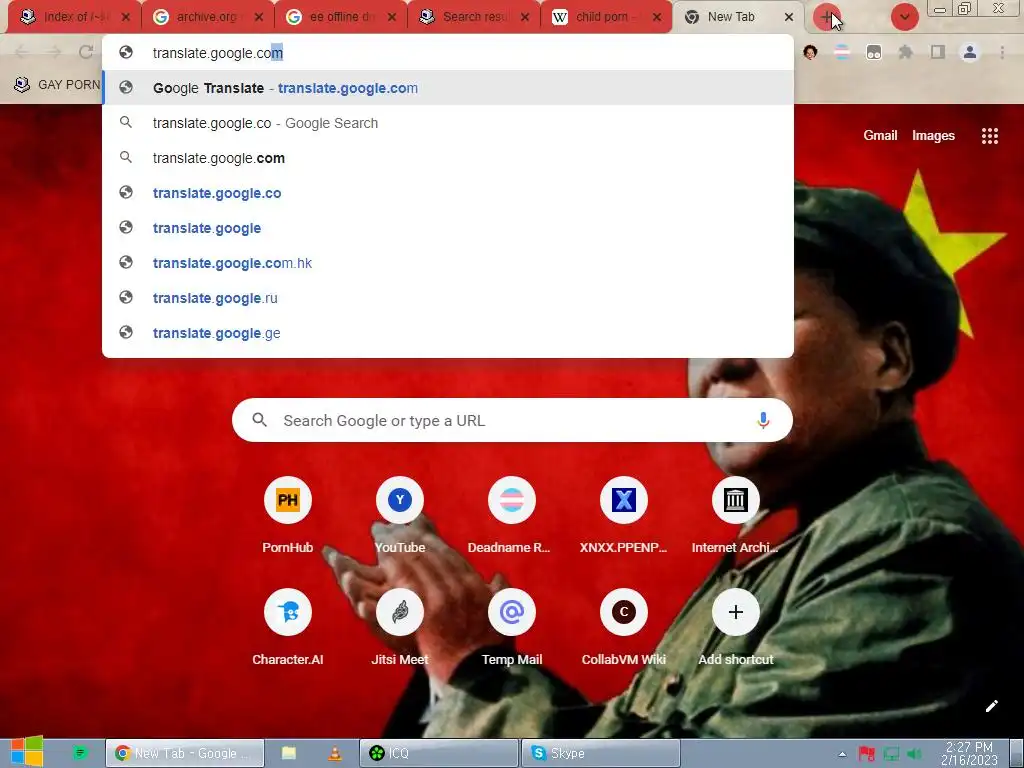The height and width of the screenshot is (768, 1024).
Task: Open the Chrome three-dot menu
Action: (x=1002, y=52)
